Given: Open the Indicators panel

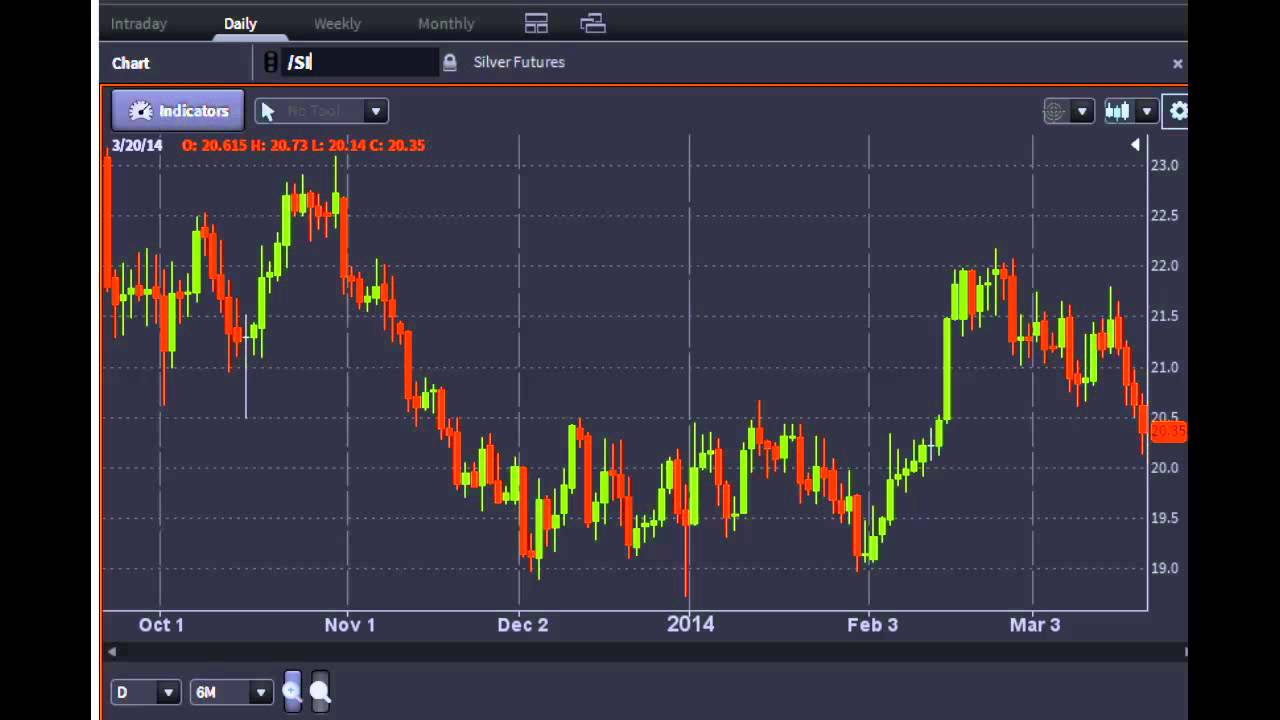Looking at the screenshot, I should click(x=178, y=111).
